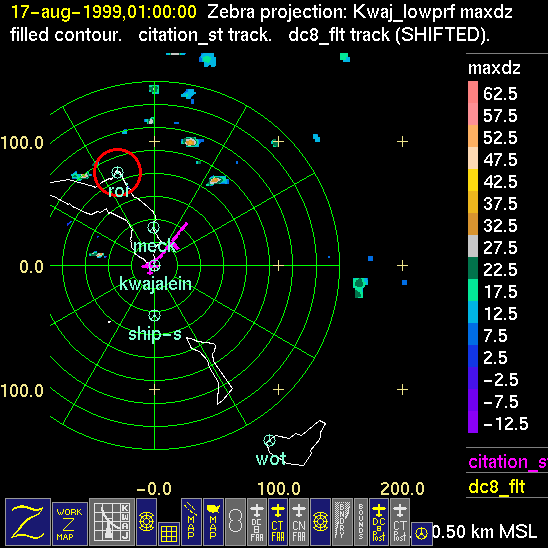Open the citation_st track legend entry

pos(507,462)
